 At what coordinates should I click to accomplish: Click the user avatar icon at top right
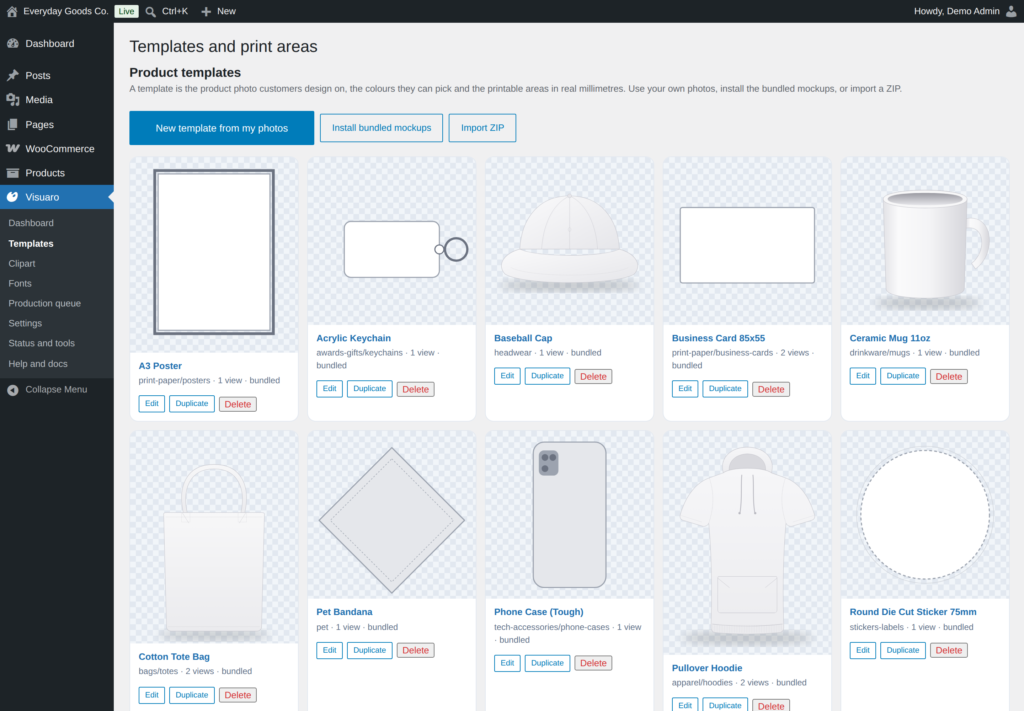(x=1011, y=11)
